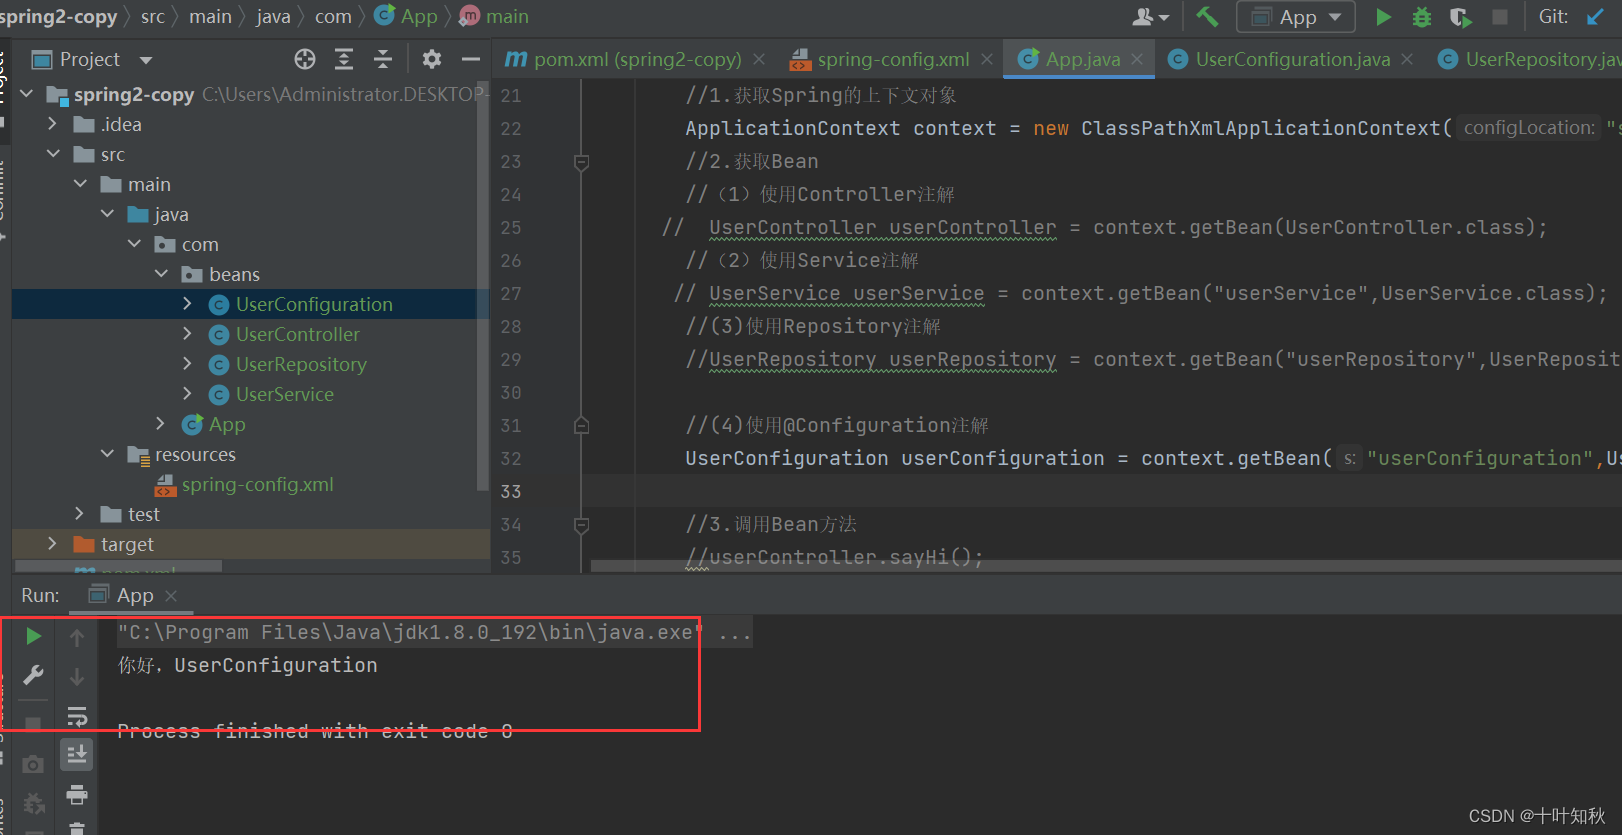1622x835 pixels.
Task: Select UserController in project tree
Action: [297, 334]
